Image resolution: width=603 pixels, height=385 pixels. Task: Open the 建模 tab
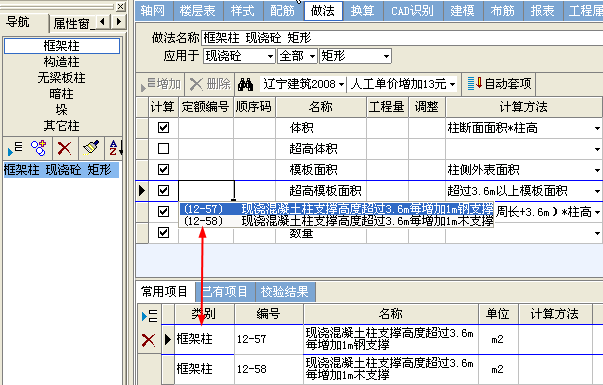[x=463, y=10]
